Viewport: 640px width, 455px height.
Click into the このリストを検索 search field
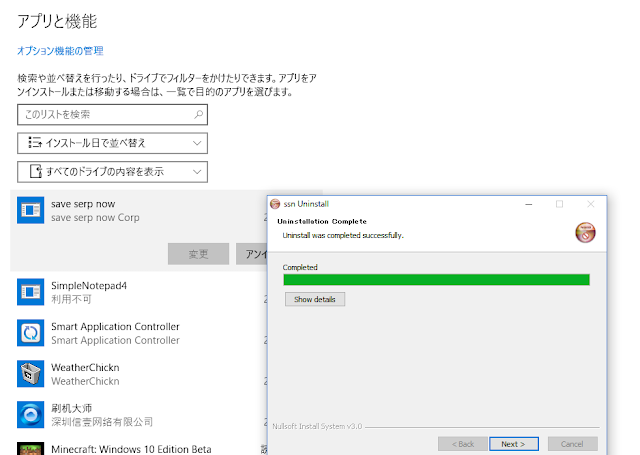pyautogui.click(x=112, y=115)
